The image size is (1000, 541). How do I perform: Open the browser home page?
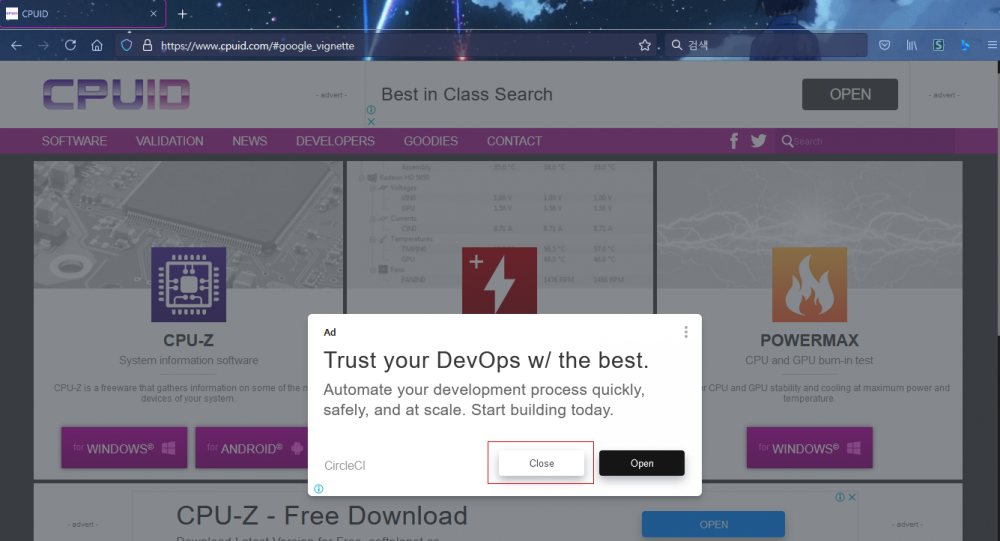(97, 45)
